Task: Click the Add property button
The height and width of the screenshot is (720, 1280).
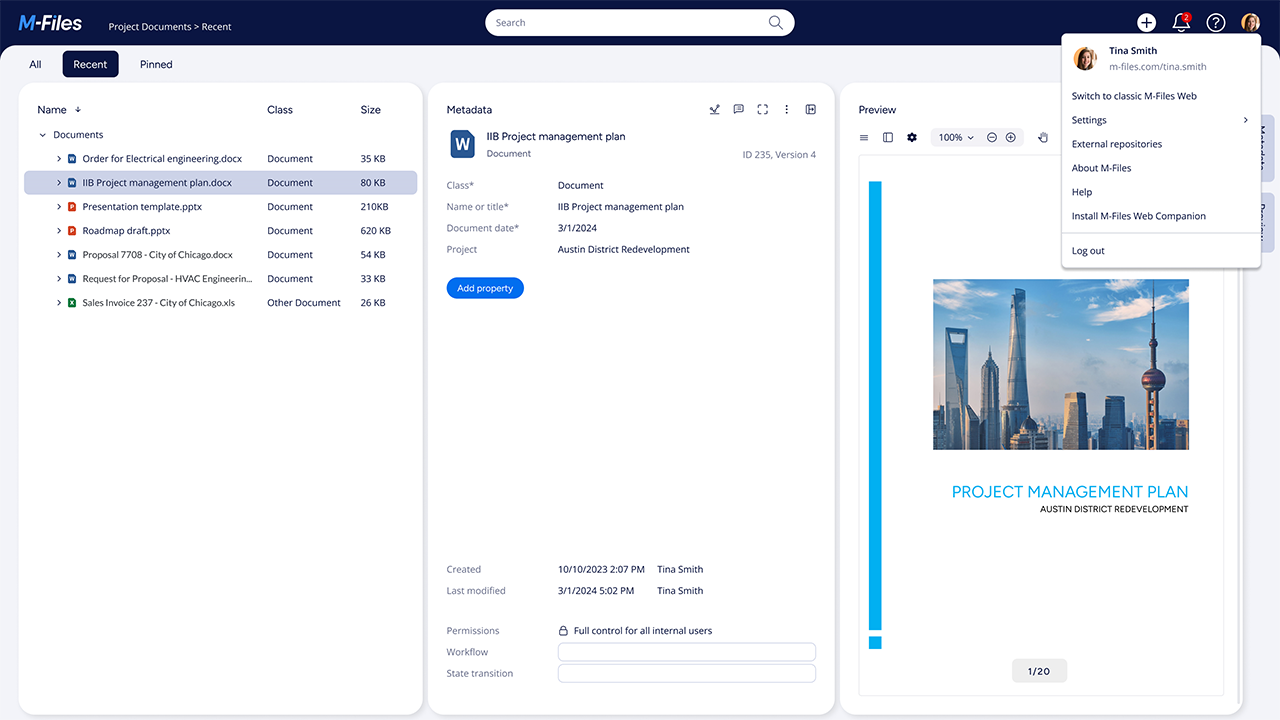Action: pos(485,288)
